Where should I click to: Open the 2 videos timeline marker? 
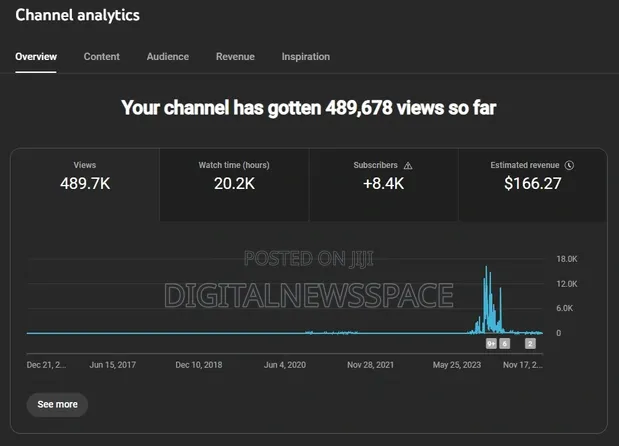[530, 344]
